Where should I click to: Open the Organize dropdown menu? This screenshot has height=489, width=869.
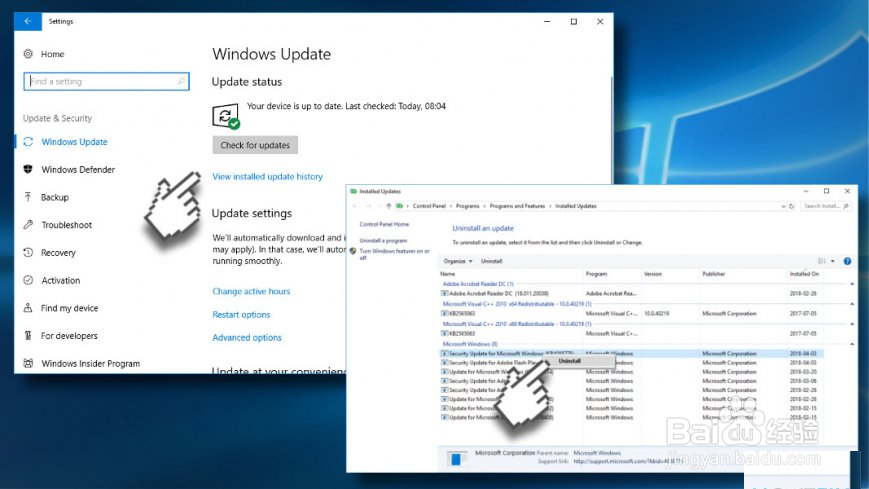[458, 261]
